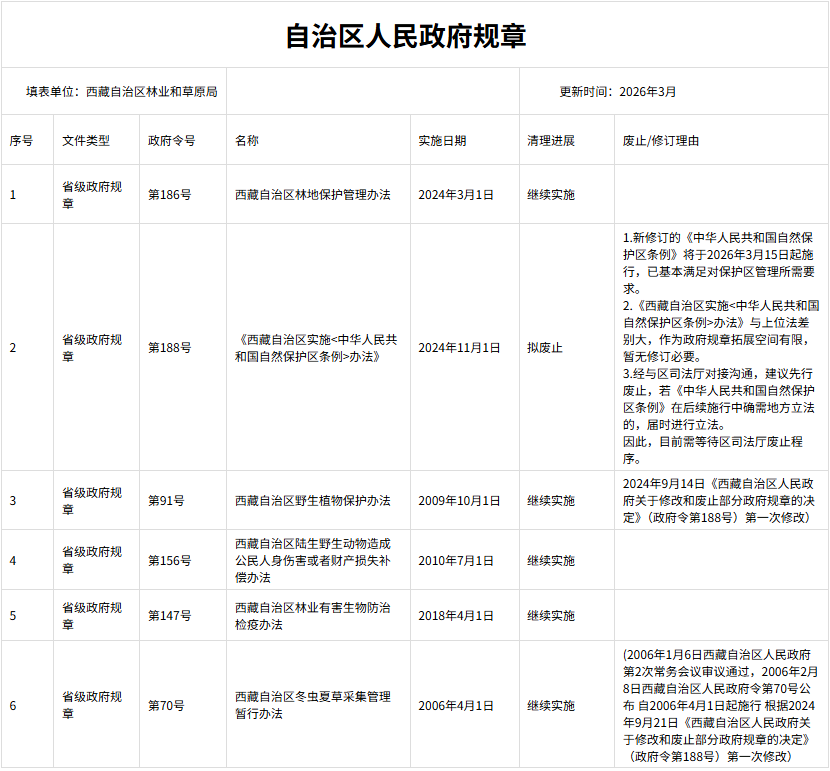Screen dimensions: 830x771
Task: Click the 西藏自治区野生植物保护办法 cell
Action: pos(313,501)
